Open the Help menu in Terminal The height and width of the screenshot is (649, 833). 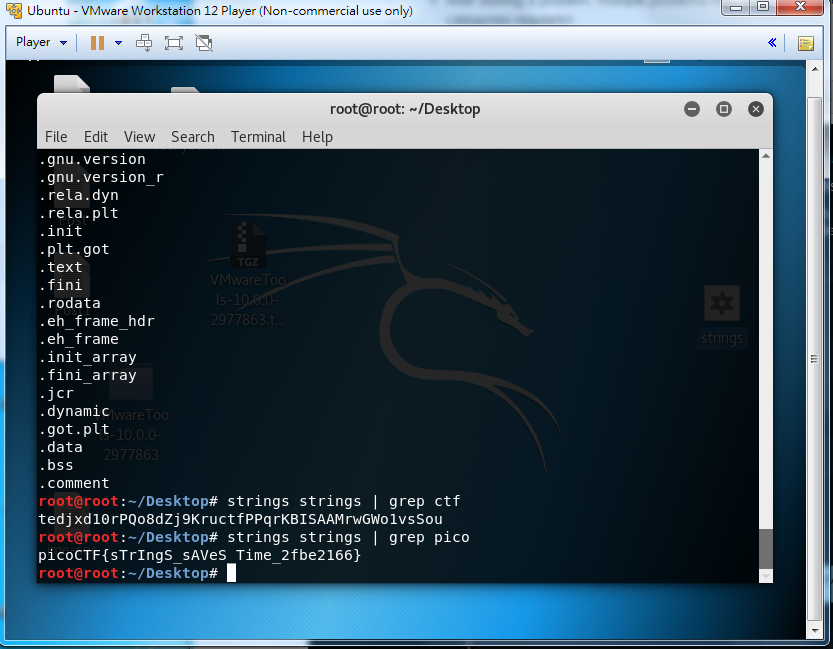[317, 137]
